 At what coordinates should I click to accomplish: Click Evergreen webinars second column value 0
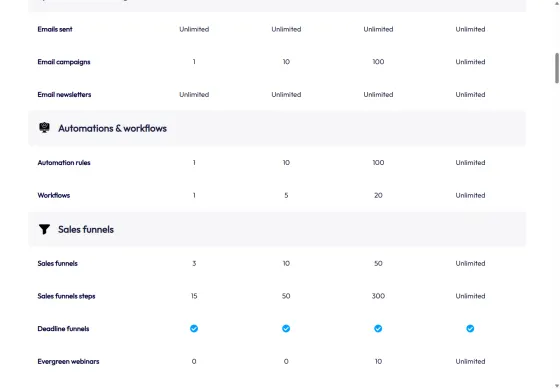pos(286,361)
